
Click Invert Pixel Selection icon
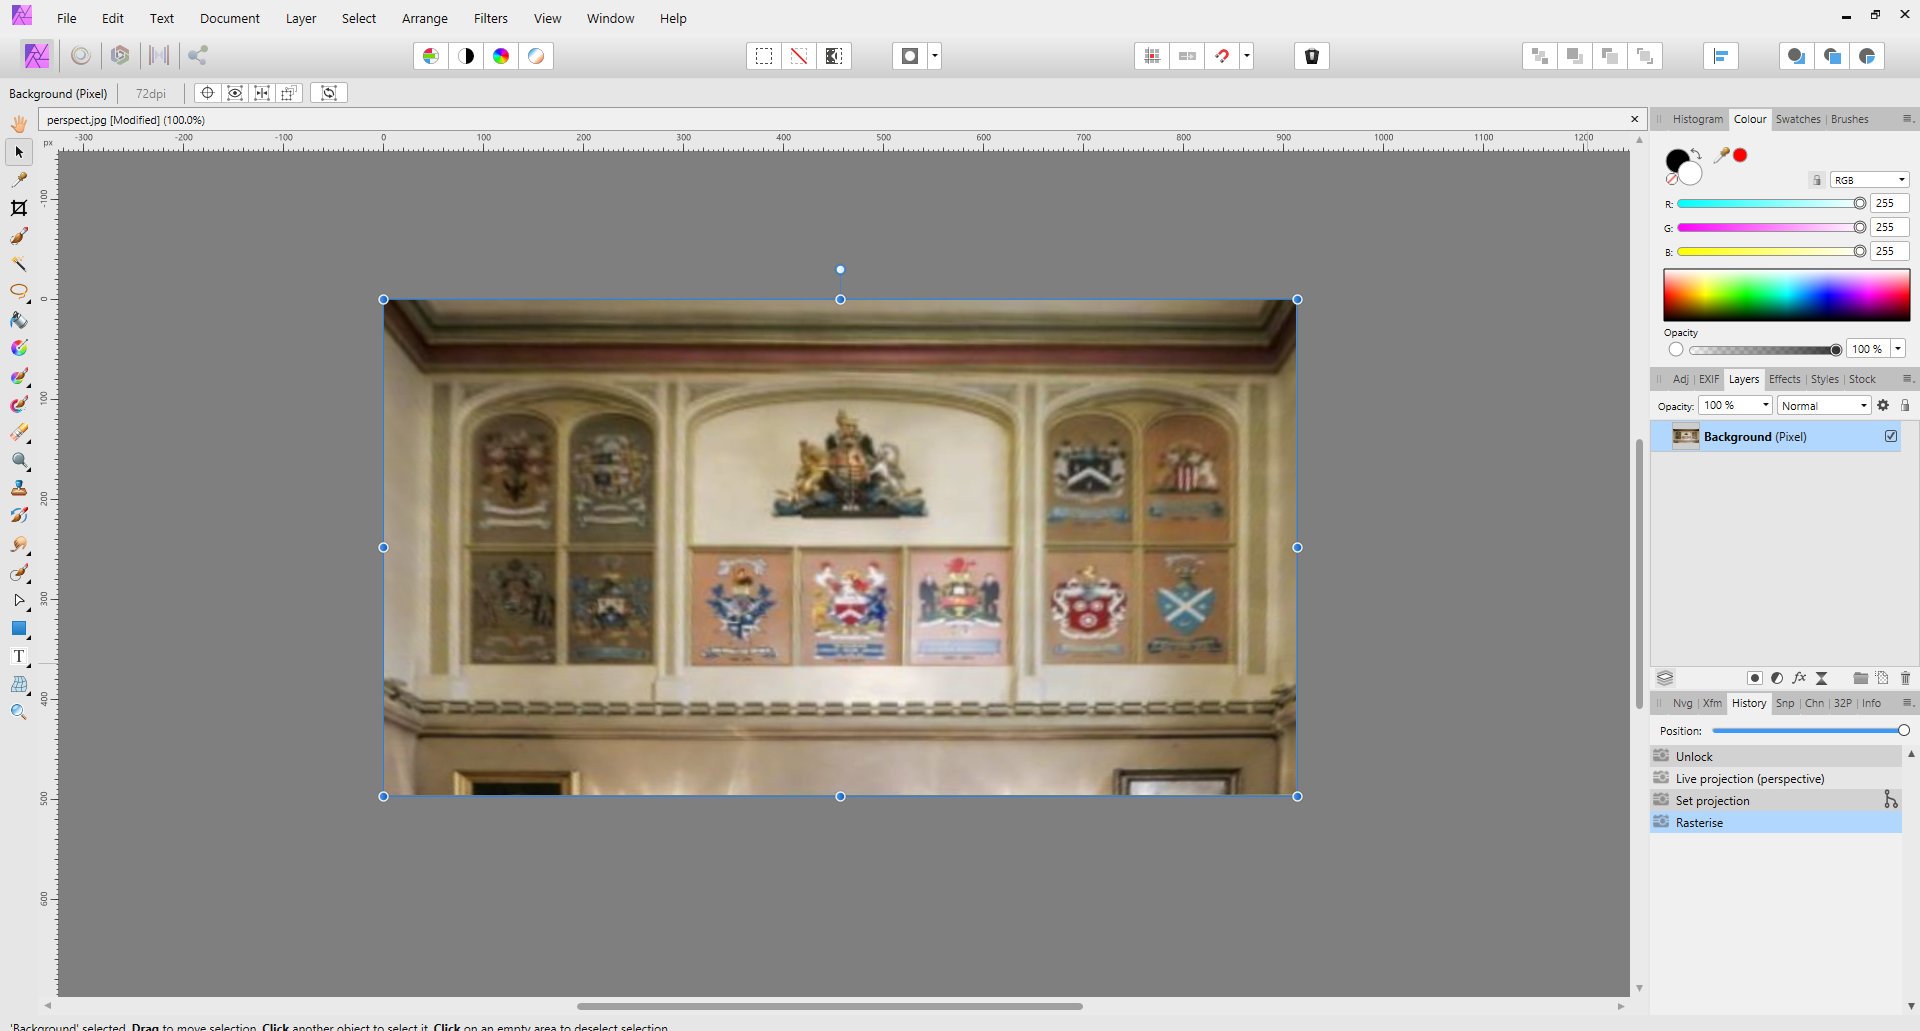[834, 56]
